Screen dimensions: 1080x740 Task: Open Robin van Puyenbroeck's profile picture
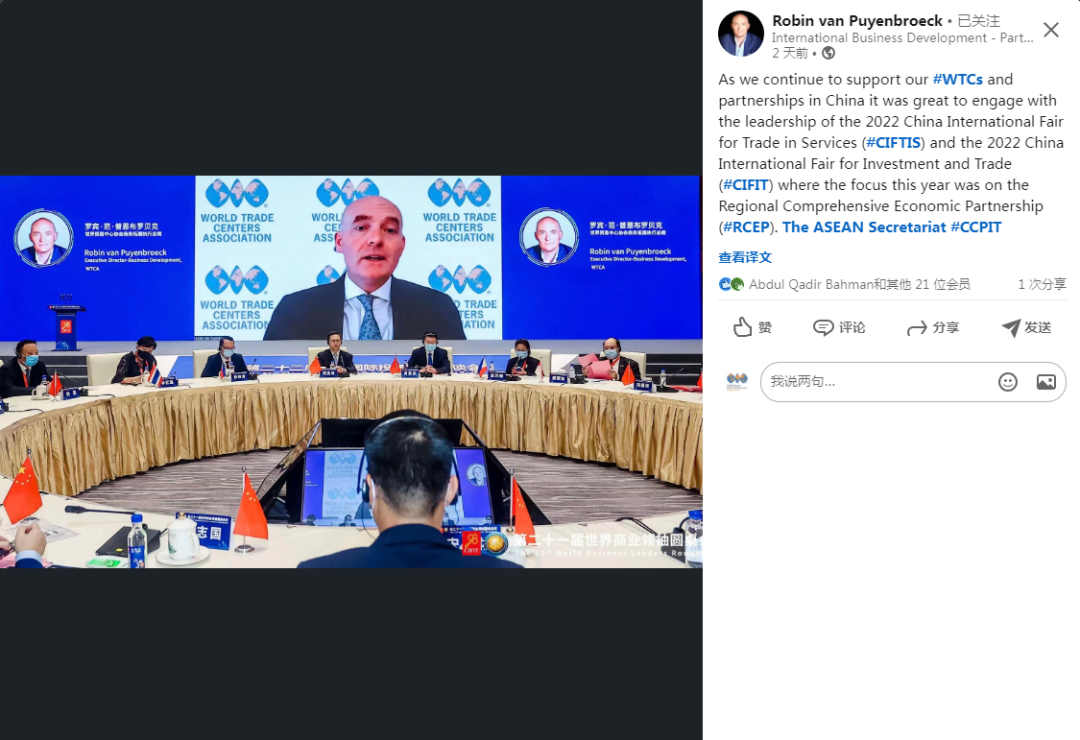[x=740, y=33]
